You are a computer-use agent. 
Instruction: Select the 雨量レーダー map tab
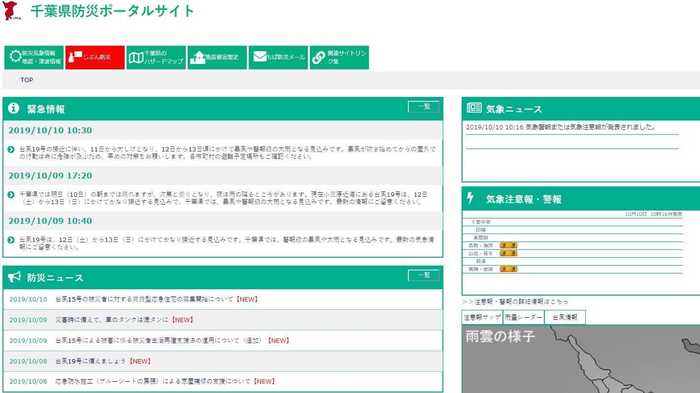click(x=524, y=317)
